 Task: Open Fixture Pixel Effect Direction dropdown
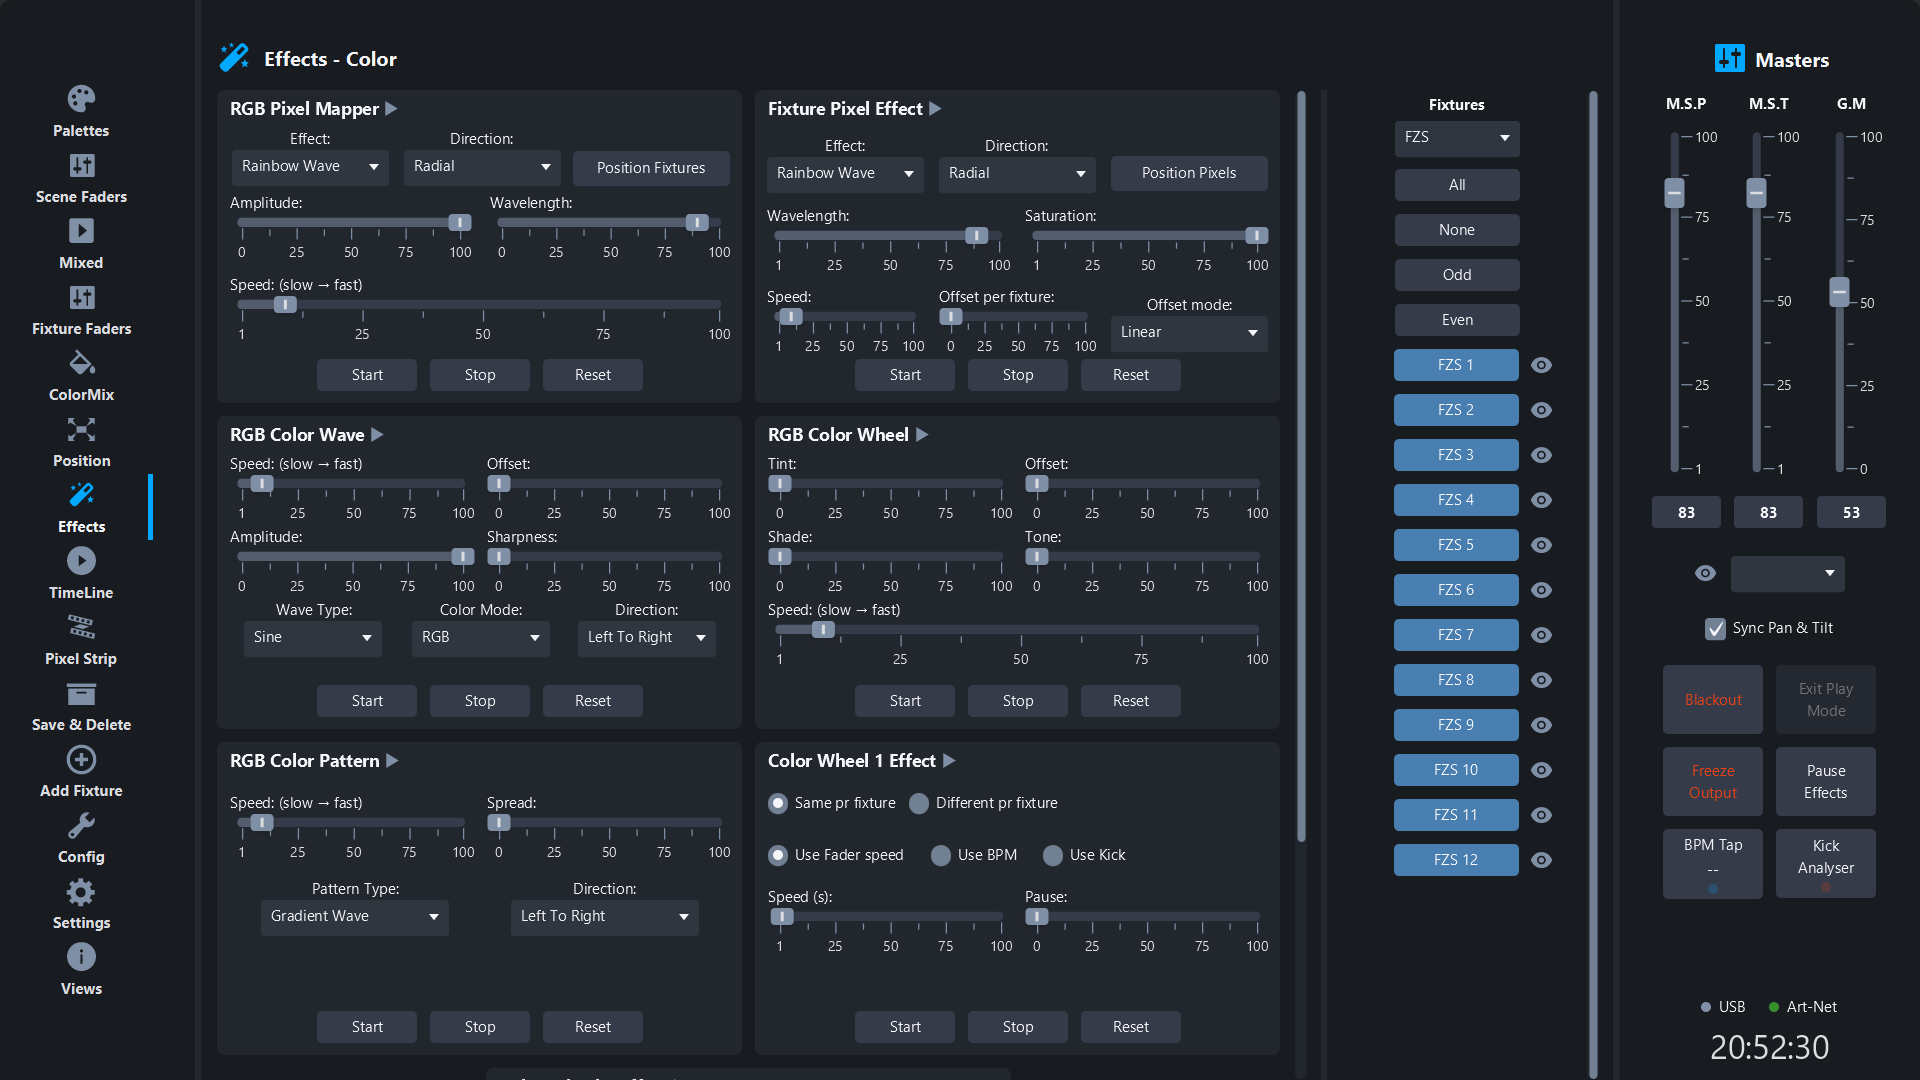(1017, 174)
